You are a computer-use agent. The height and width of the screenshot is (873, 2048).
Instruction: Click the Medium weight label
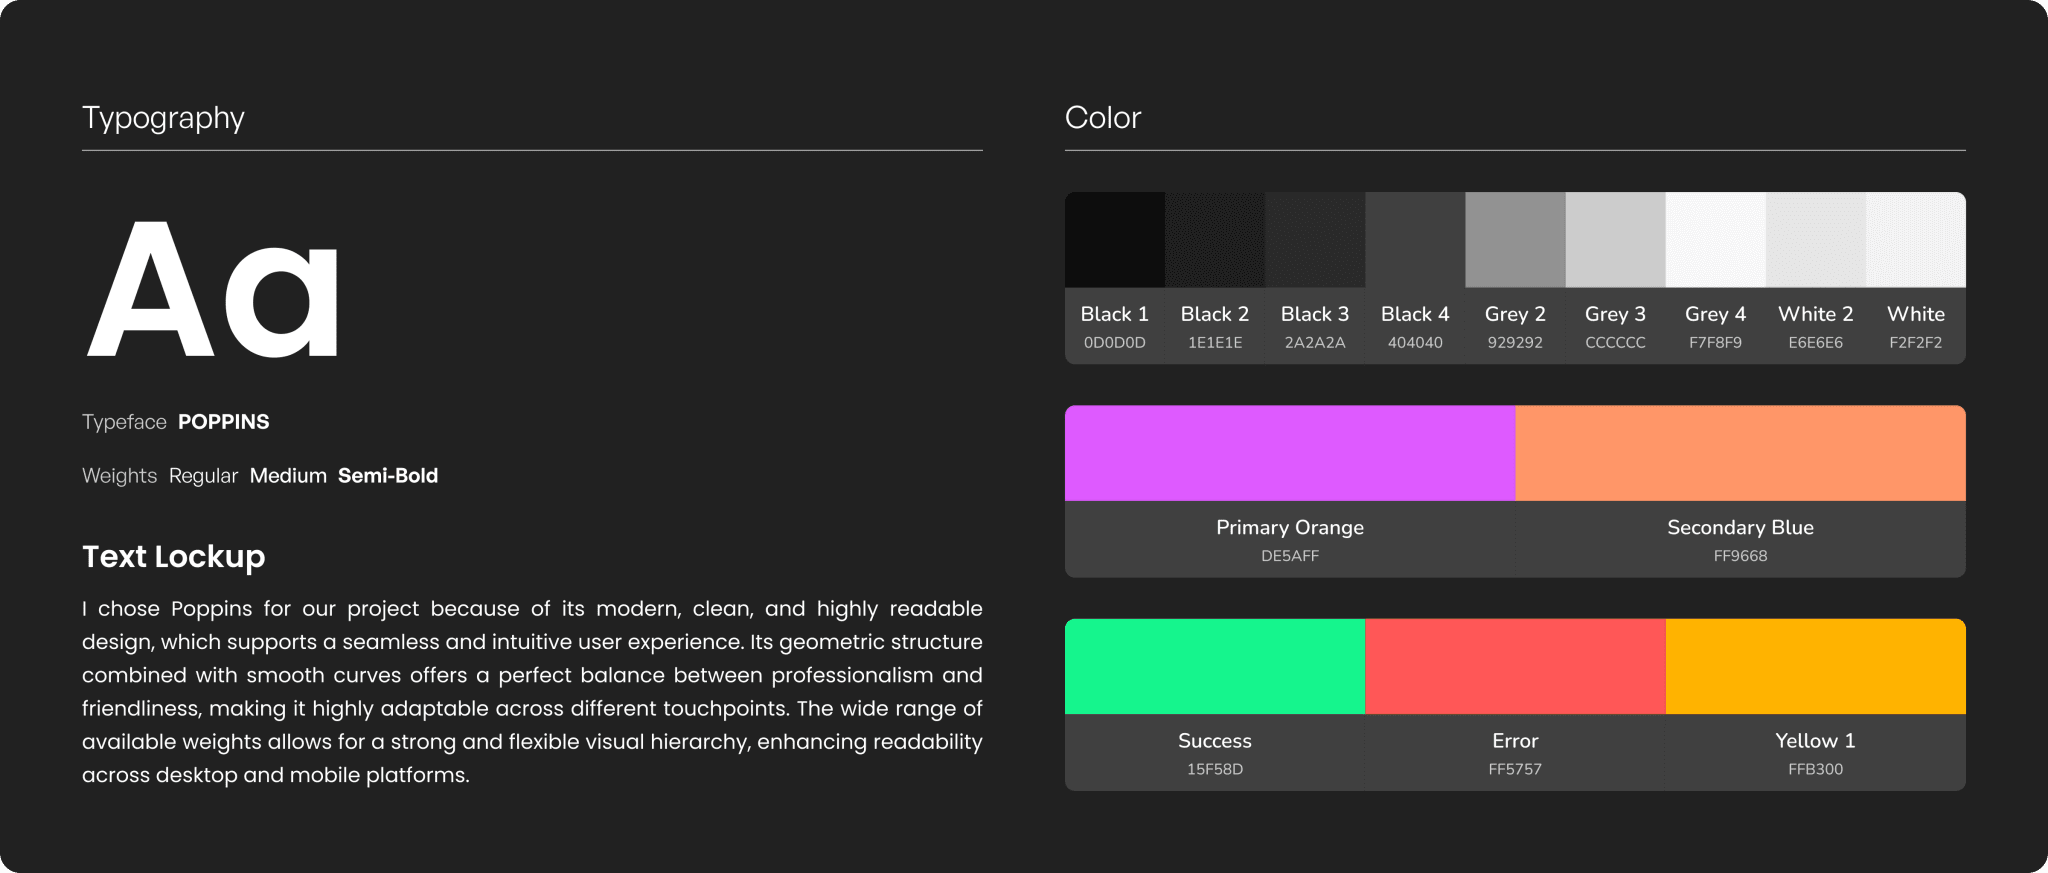288,476
